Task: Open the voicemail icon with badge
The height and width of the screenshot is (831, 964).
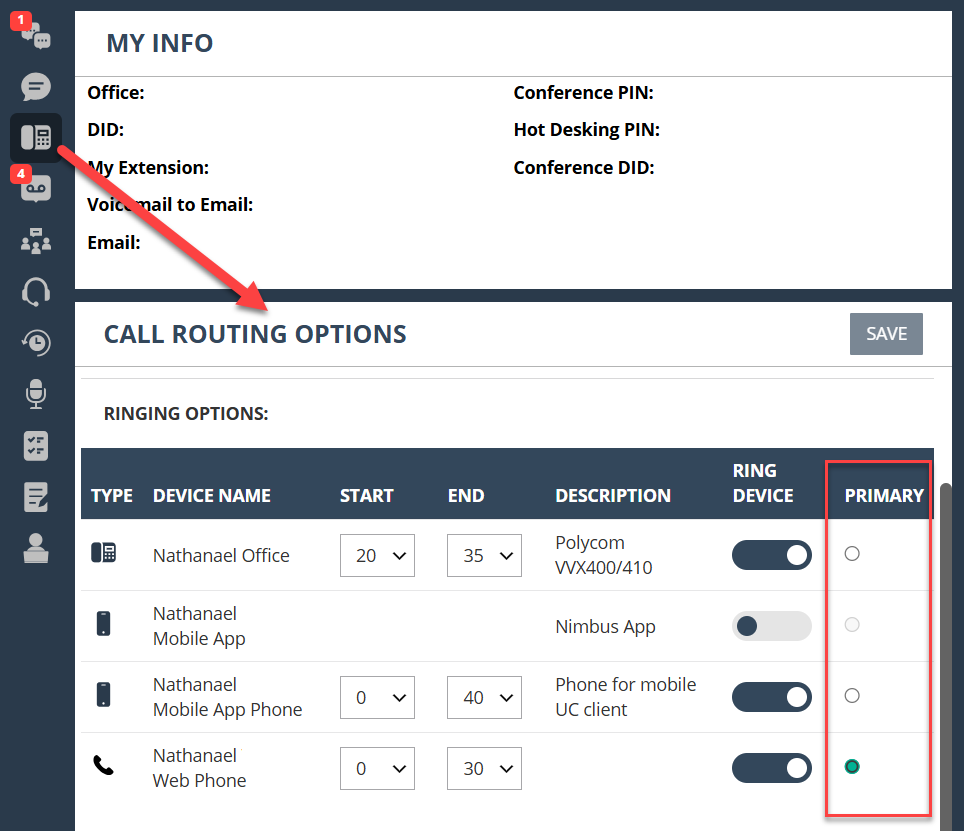Action: point(36,188)
